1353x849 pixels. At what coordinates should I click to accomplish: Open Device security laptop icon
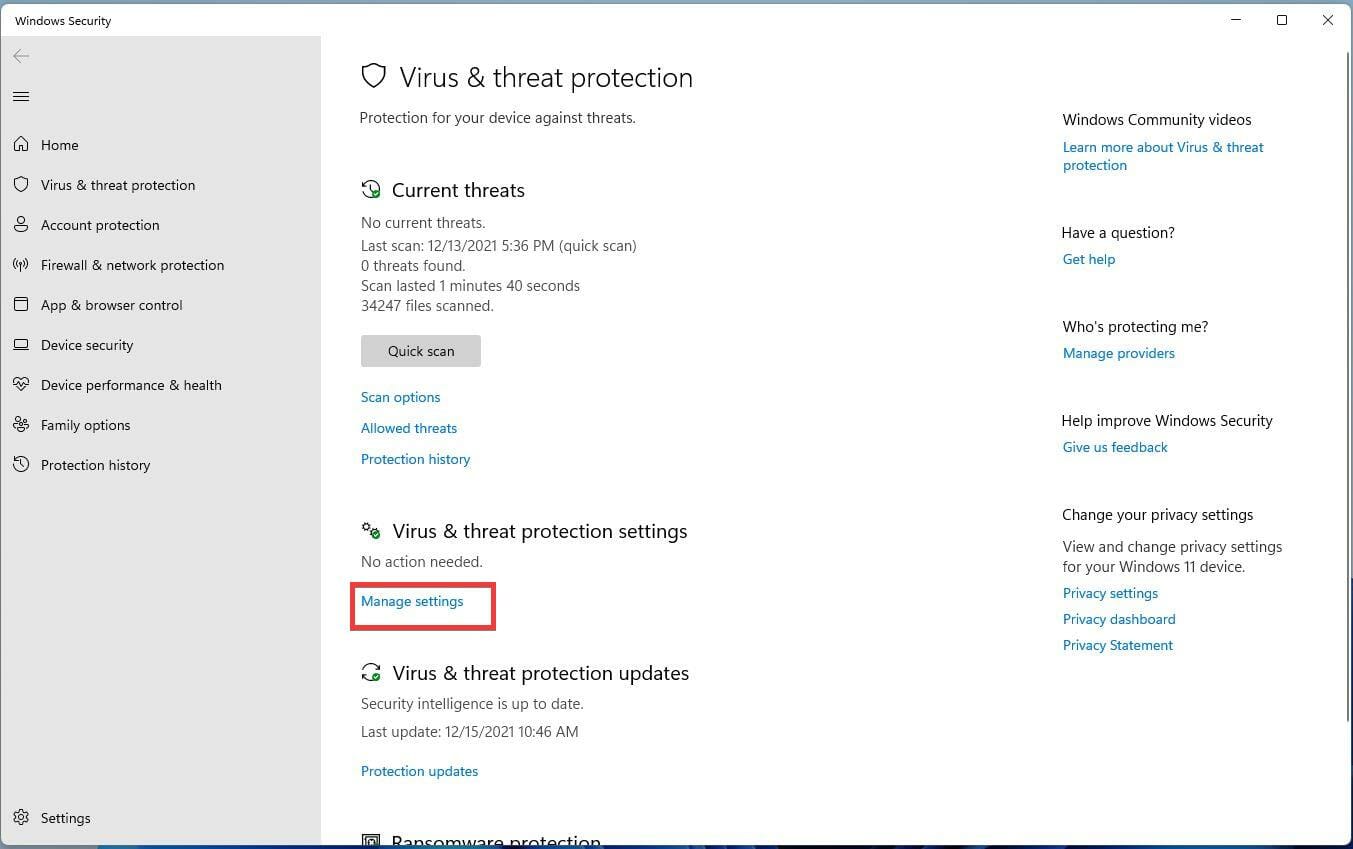(21, 345)
